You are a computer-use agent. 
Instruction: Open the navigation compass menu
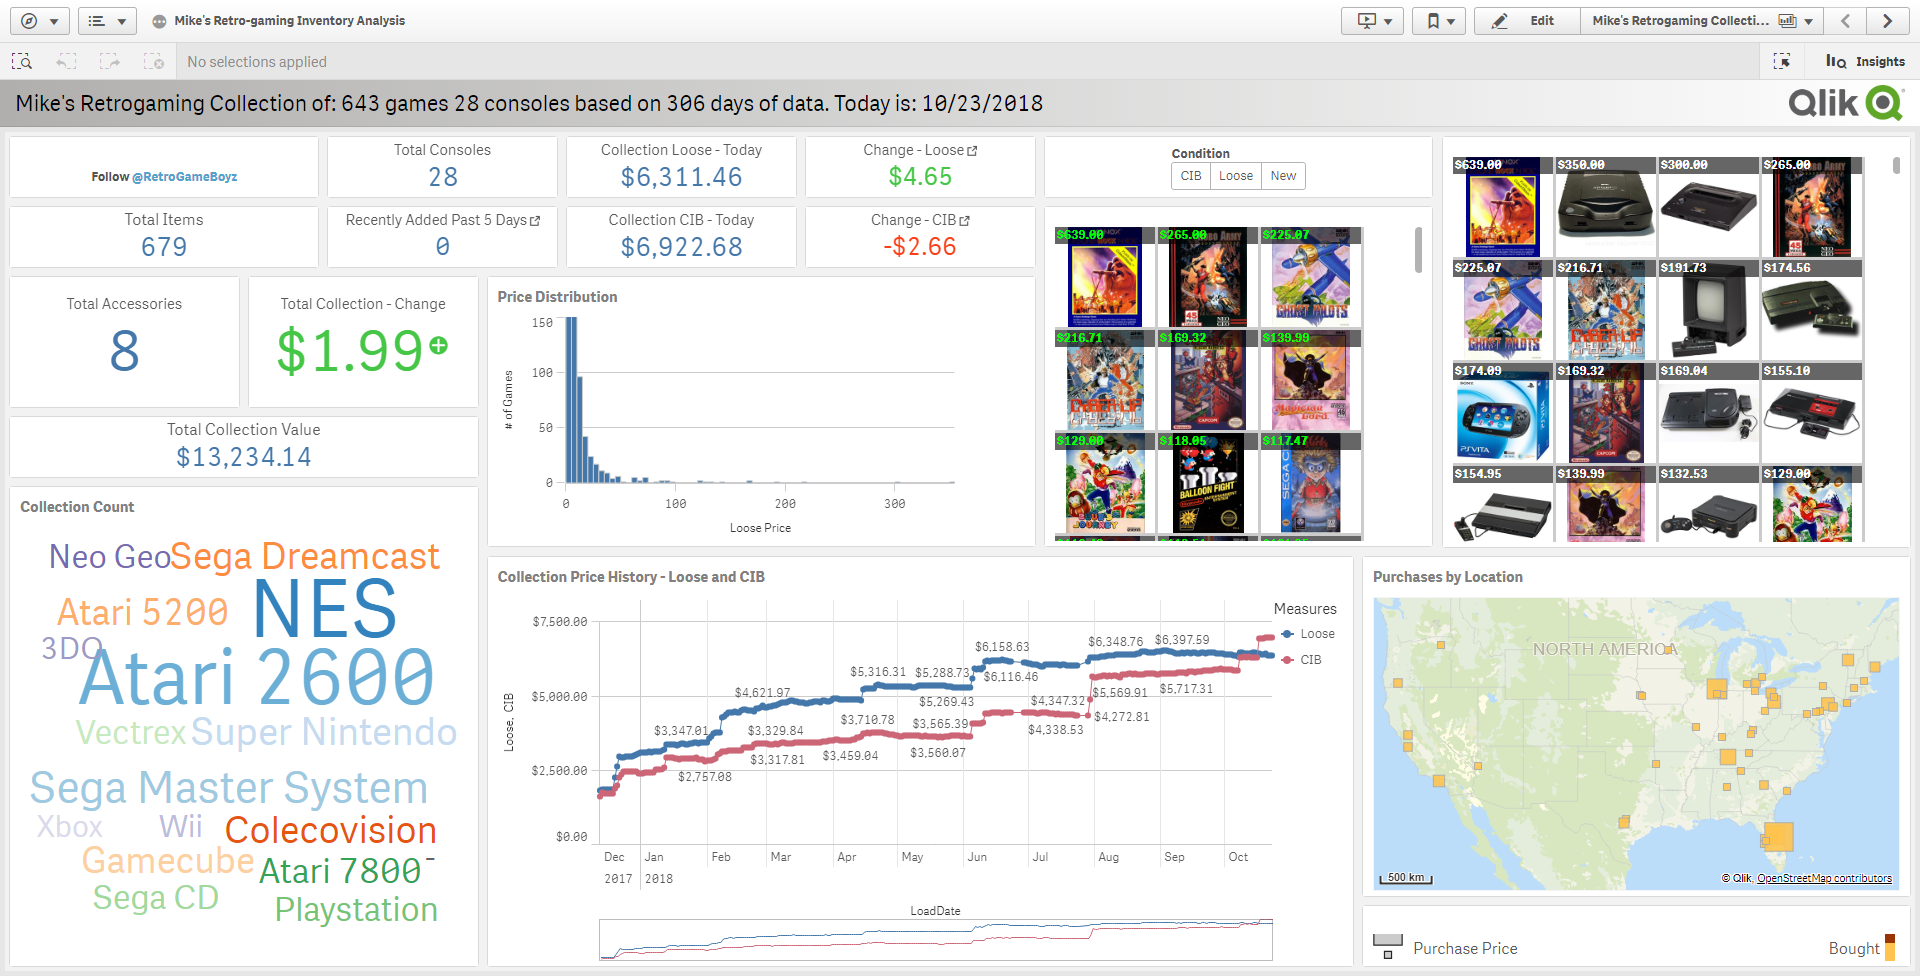click(40, 21)
